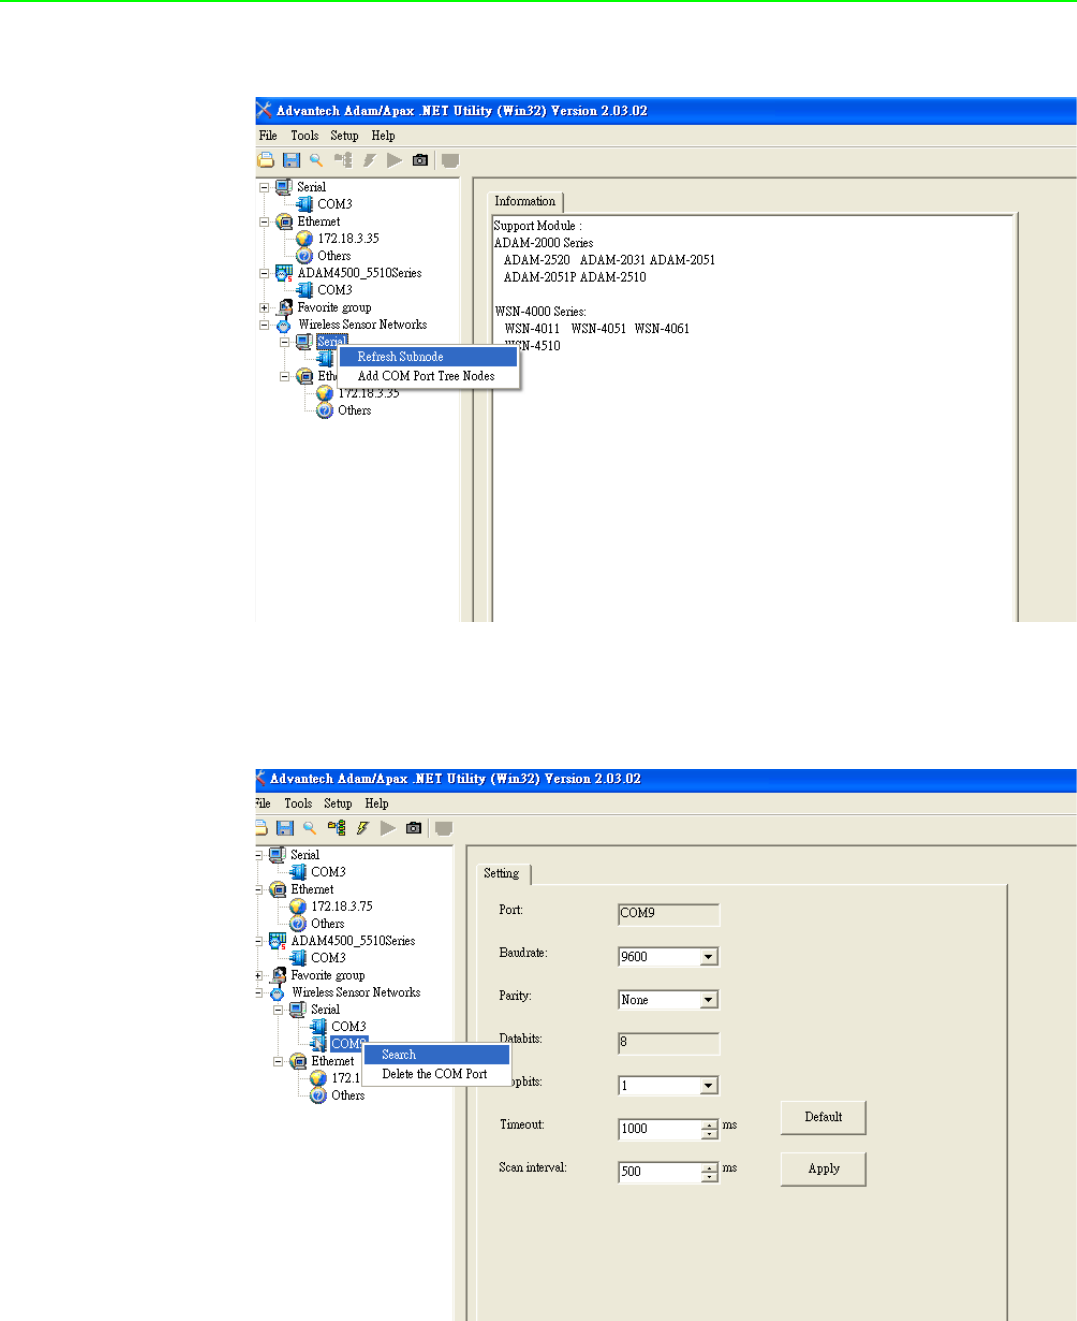Click Open folder icon in Information window toolbar

click(x=266, y=160)
